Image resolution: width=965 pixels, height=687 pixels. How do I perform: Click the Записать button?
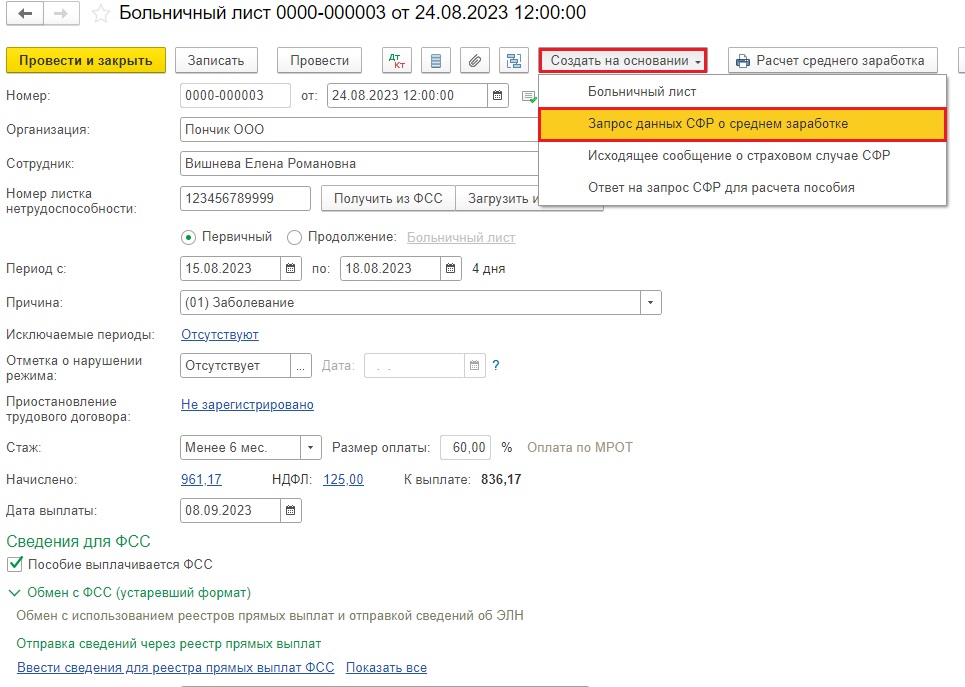(x=216, y=60)
